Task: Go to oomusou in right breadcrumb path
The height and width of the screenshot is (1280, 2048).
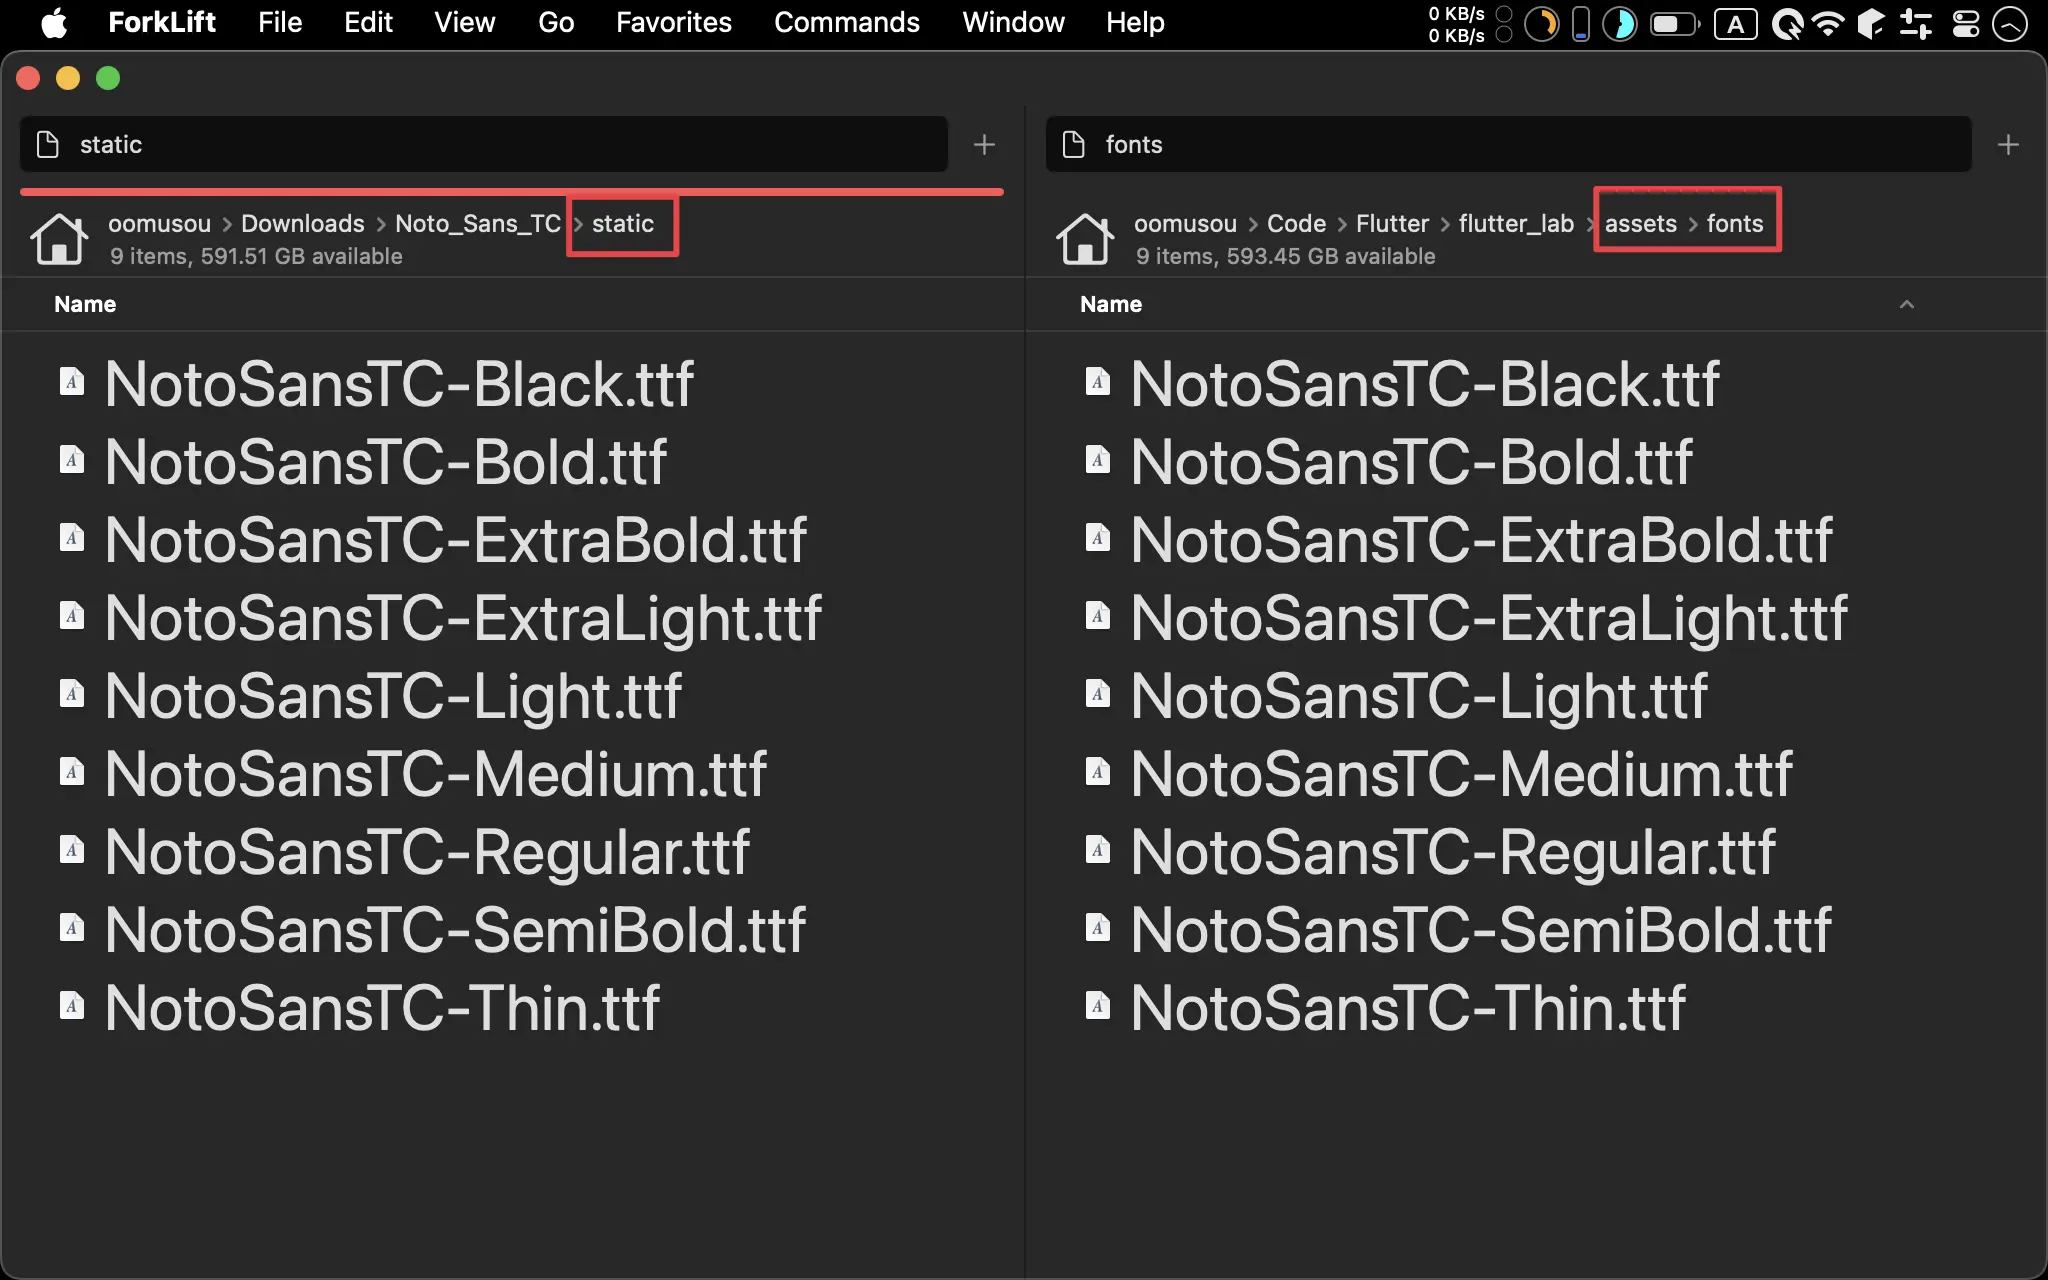Action: (x=1186, y=223)
